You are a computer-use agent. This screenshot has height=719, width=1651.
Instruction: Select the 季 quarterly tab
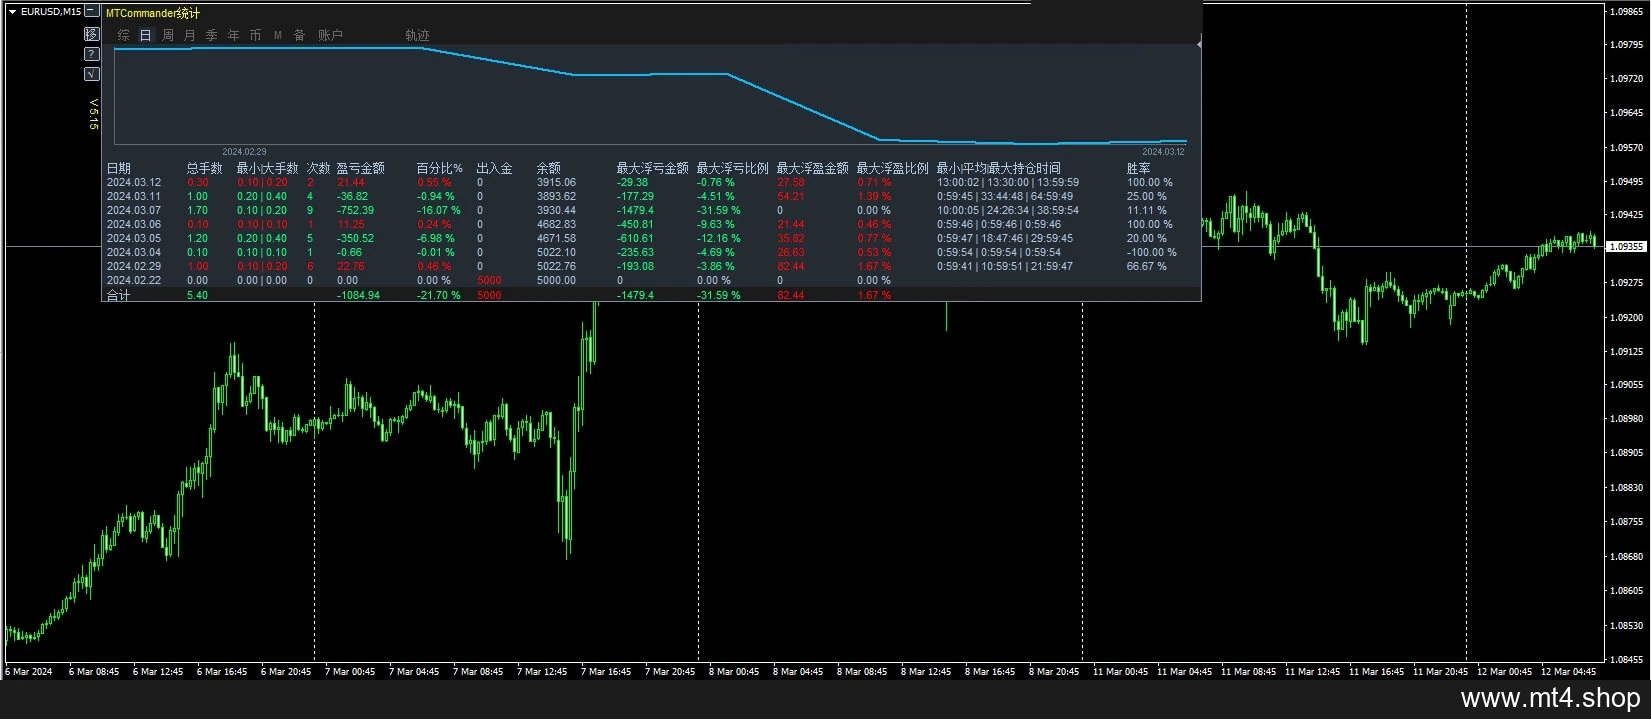click(x=212, y=35)
